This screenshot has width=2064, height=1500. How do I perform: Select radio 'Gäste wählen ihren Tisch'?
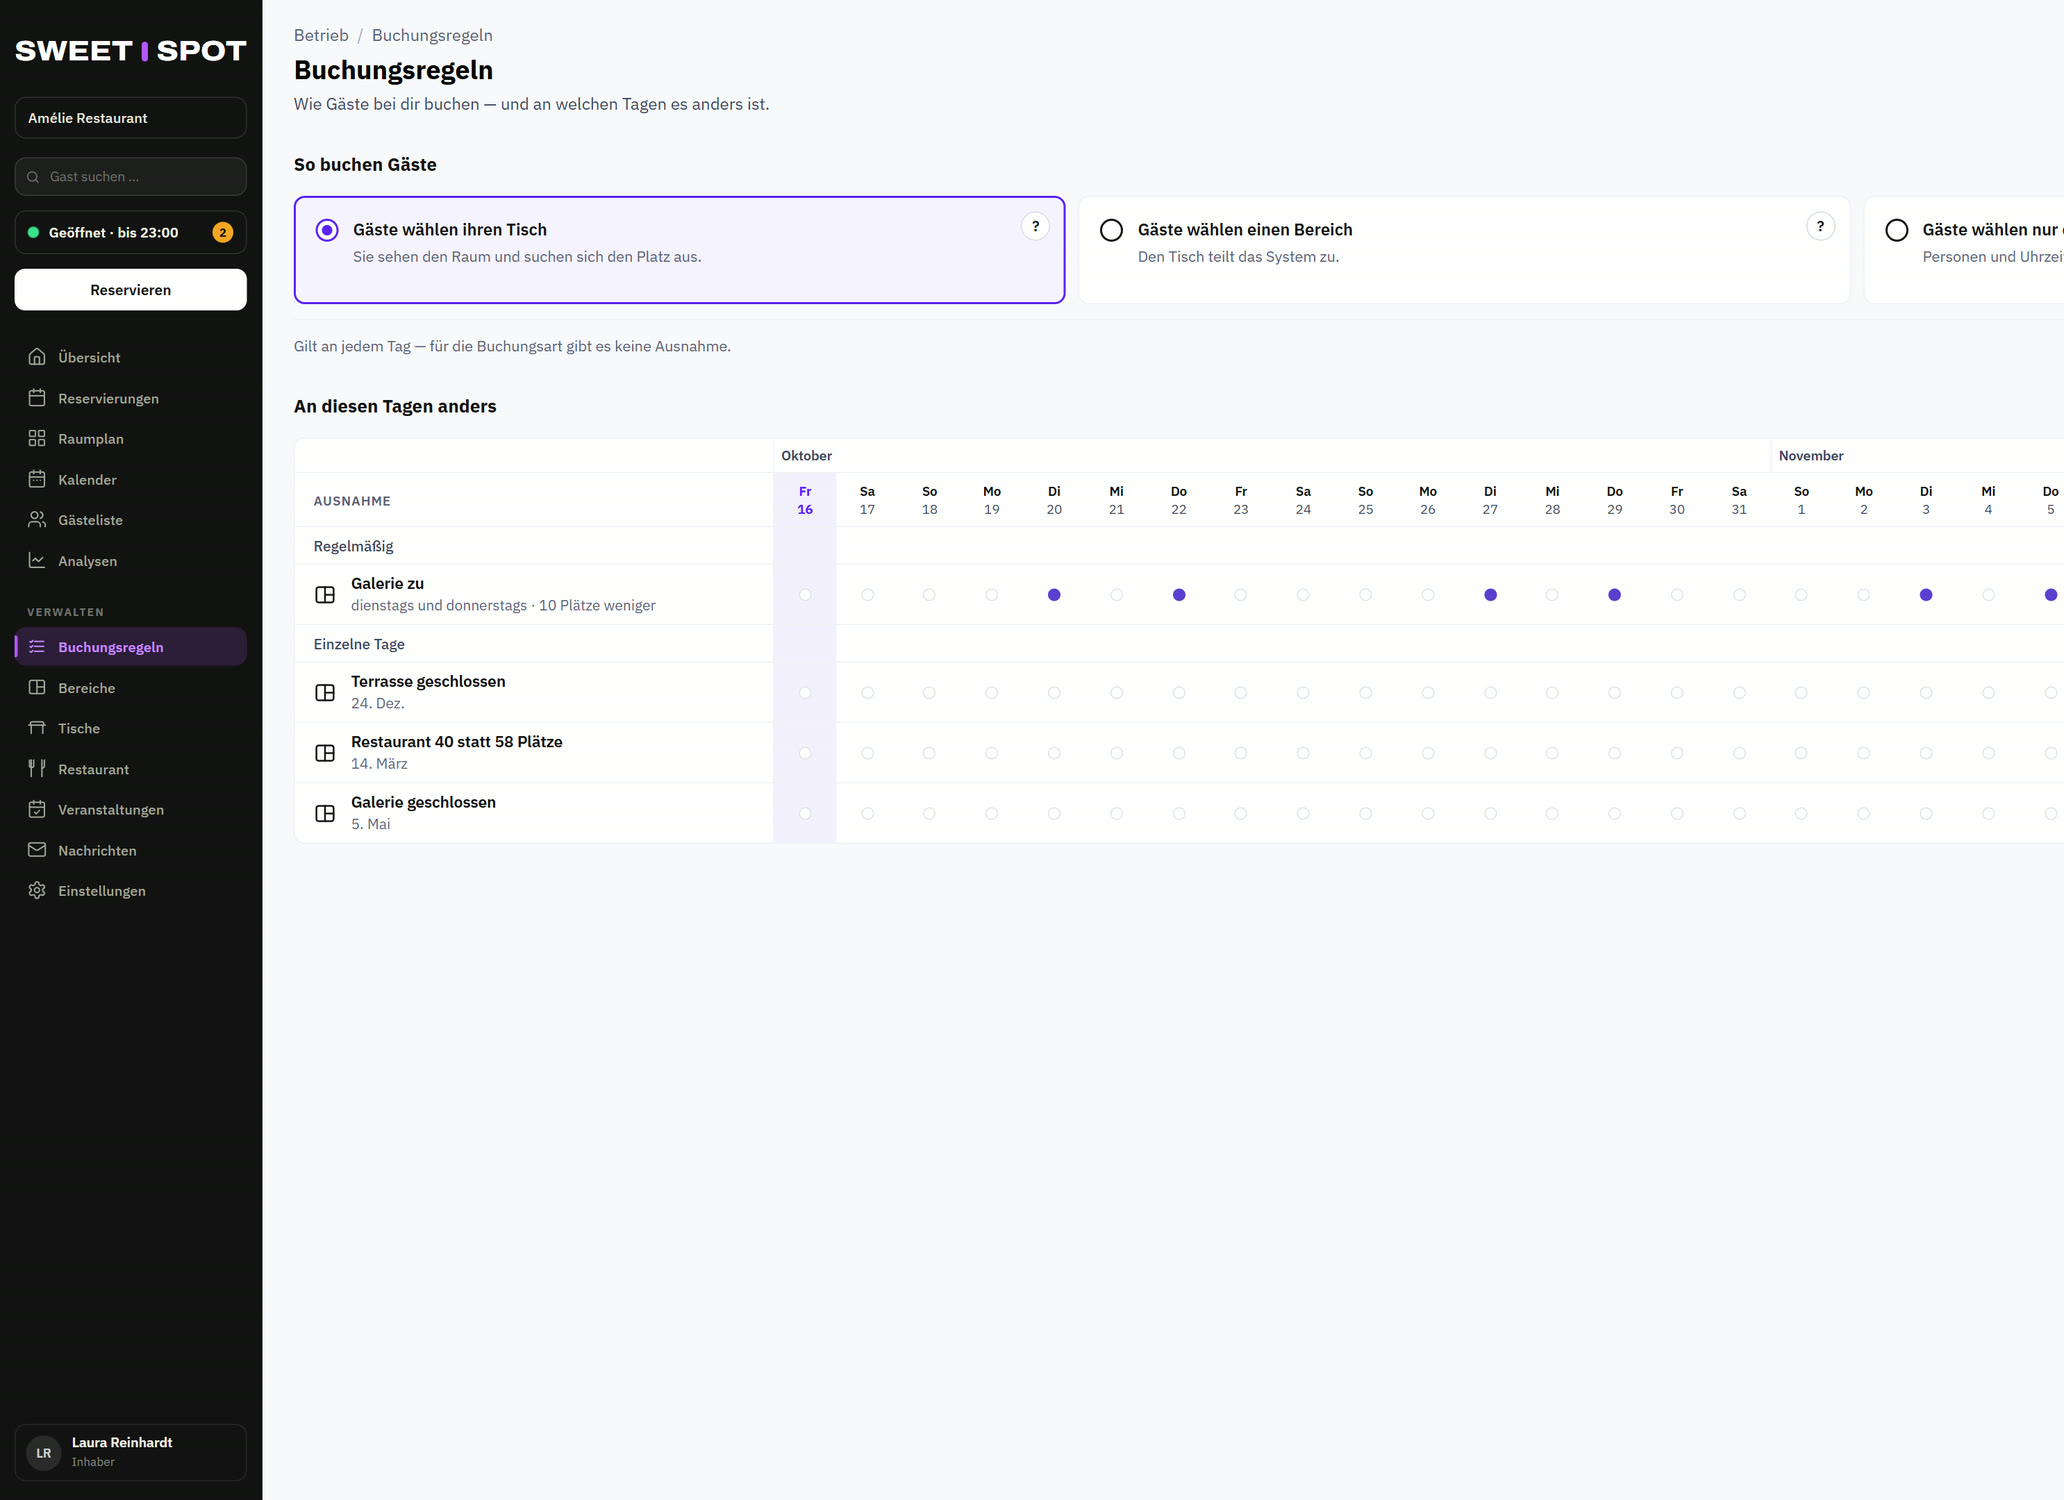click(327, 230)
